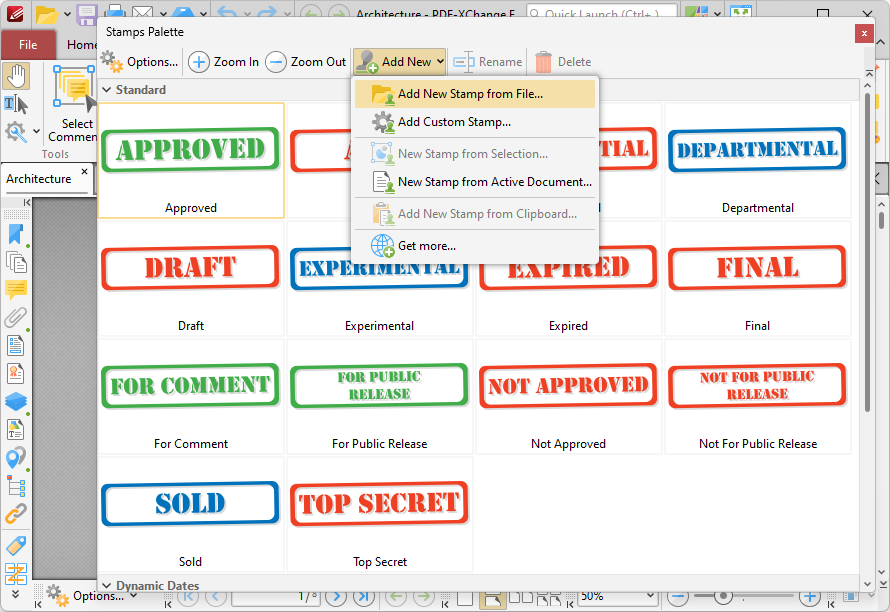Open the Thumbnails pane icon
The image size is (890, 612).
pos(16,262)
